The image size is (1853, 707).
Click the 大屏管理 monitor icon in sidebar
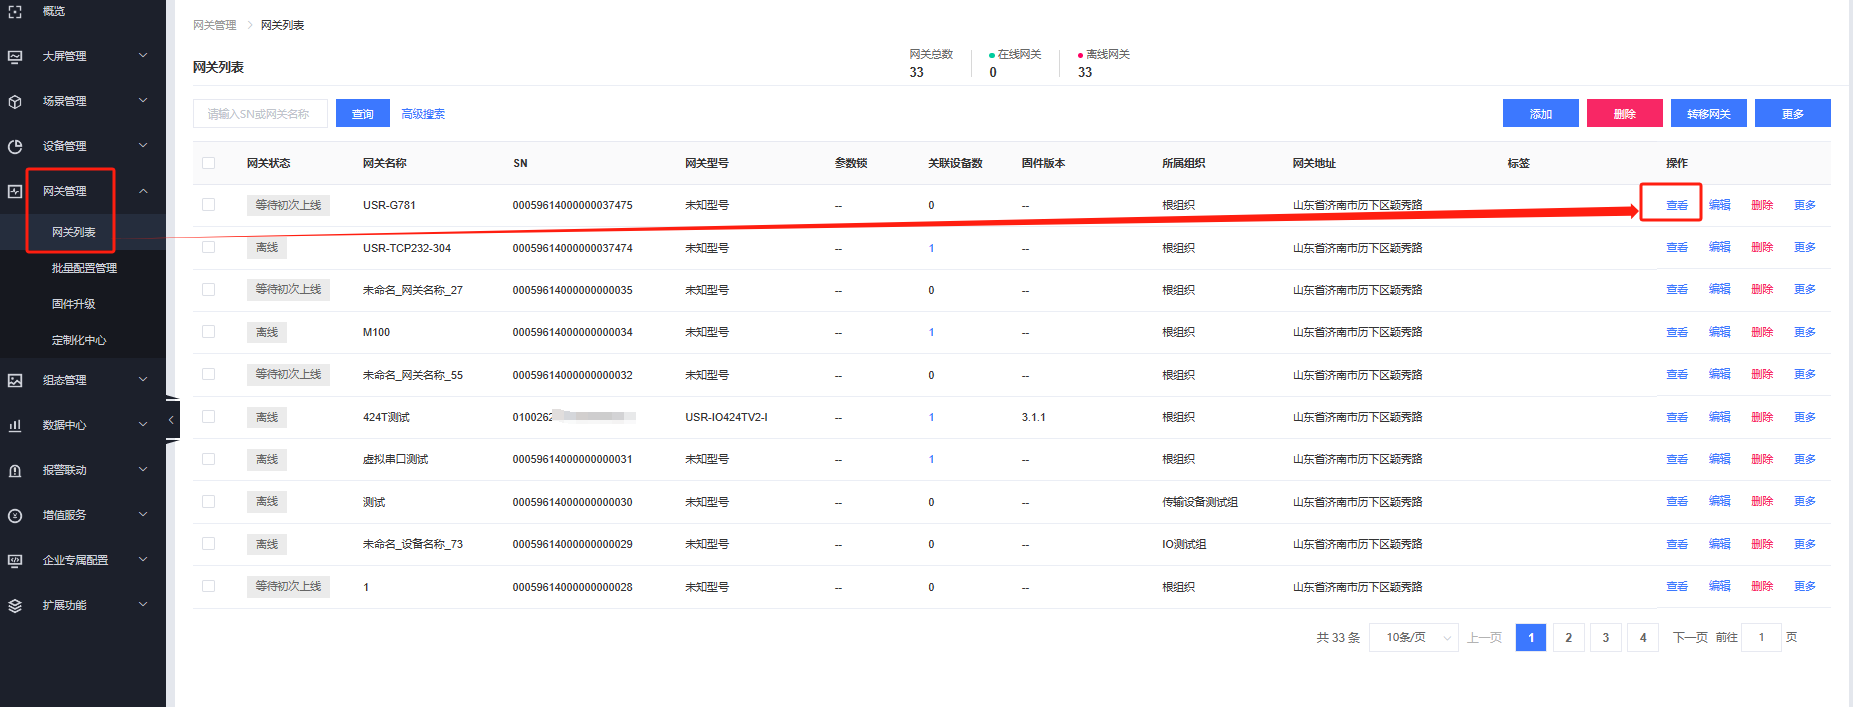click(15, 57)
